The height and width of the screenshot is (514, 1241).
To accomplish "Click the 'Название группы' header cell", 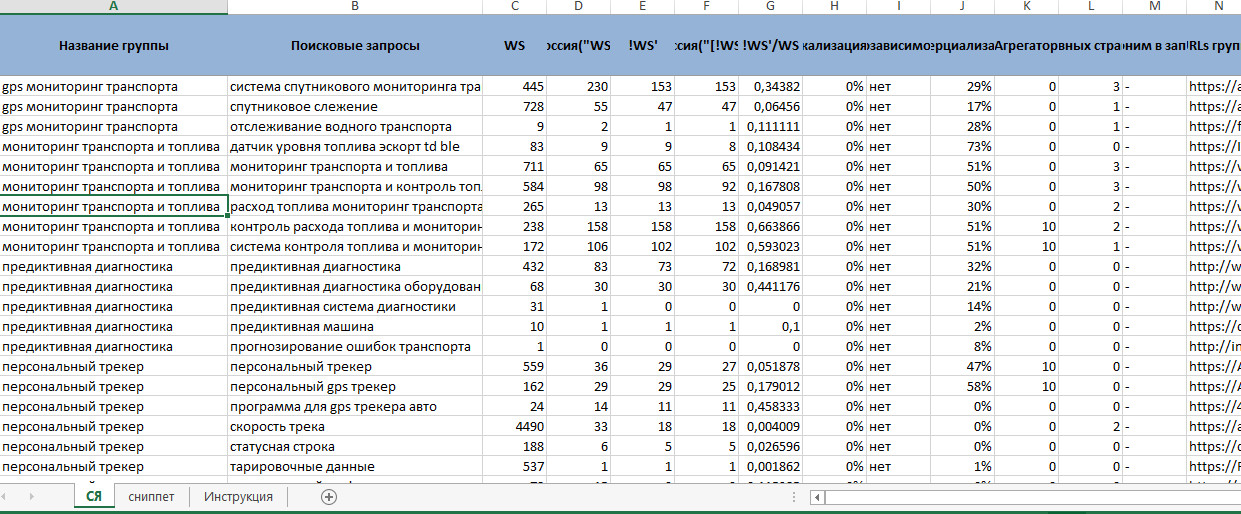I will [113, 46].
